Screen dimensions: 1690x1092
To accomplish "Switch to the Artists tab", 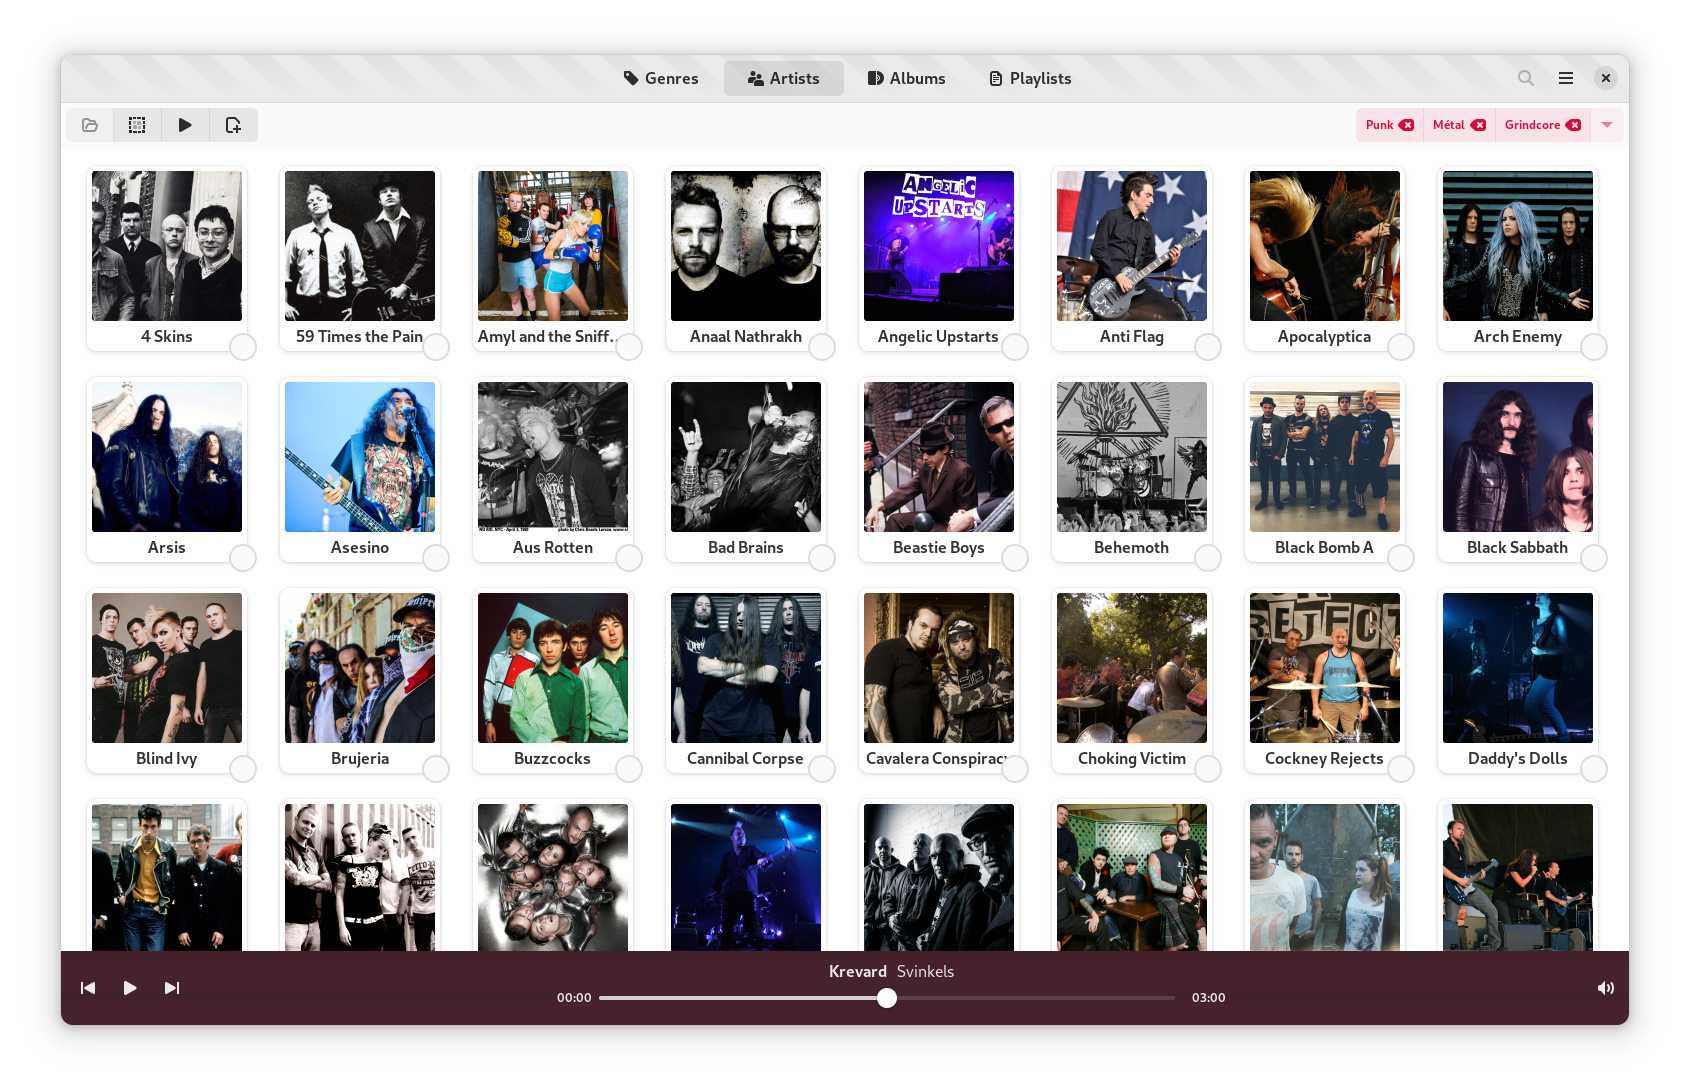I will click(x=784, y=78).
